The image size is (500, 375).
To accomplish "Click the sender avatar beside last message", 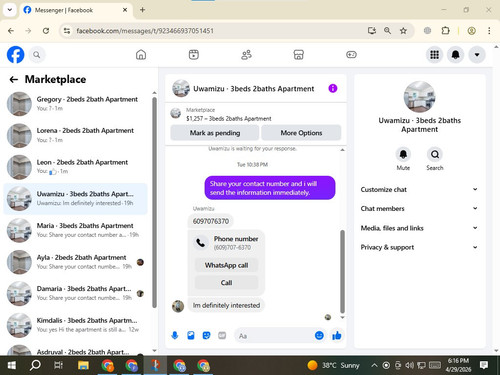I will pyautogui.click(x=178, y=306).
